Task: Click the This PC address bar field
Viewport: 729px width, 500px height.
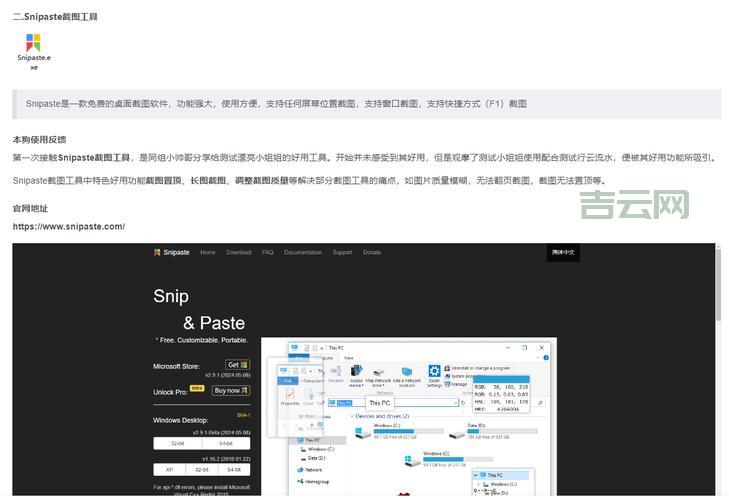Action: [x=393, y=403]
